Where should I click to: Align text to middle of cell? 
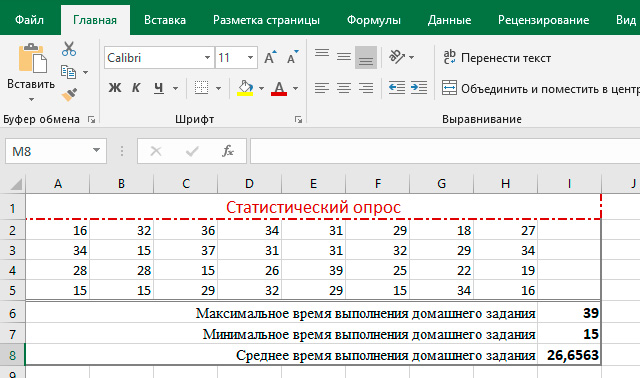pyautogui.click(x=344, y=57)
